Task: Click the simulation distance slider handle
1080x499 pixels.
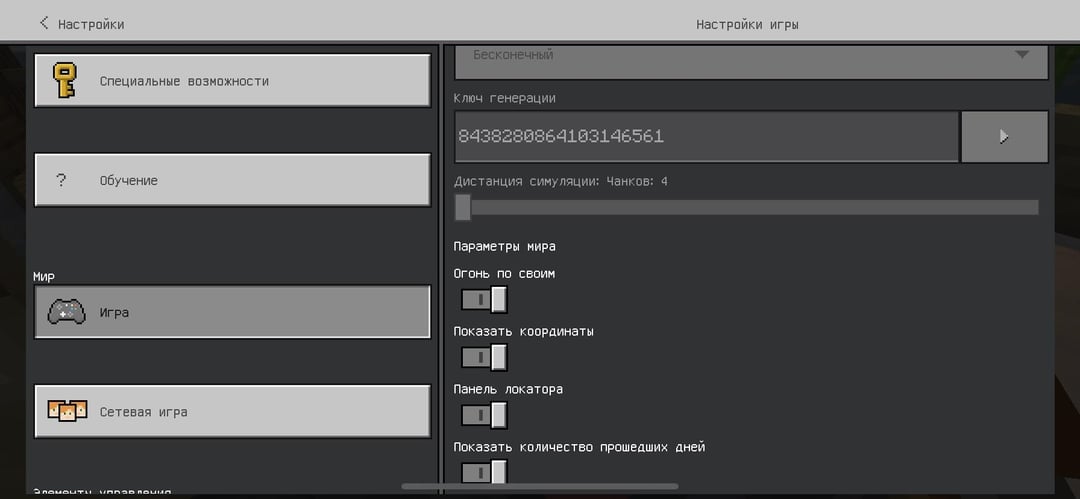Action: click(463, 207)
